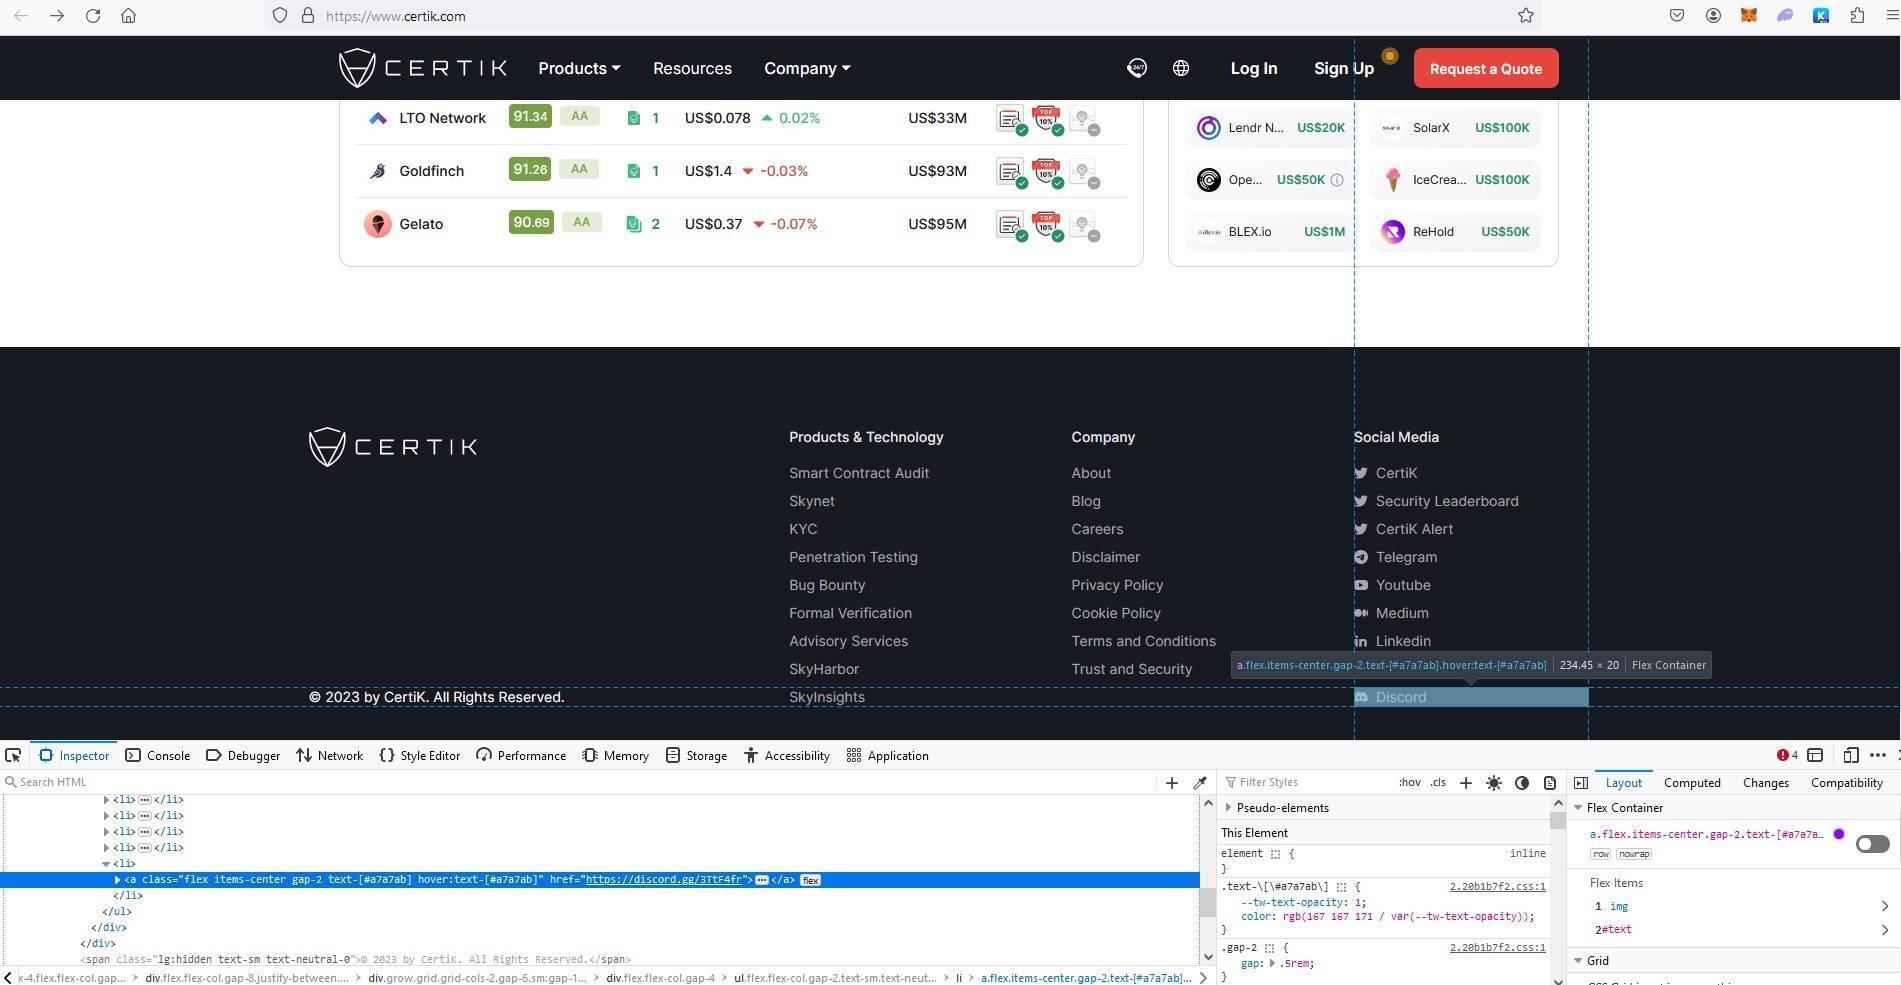This screenshot has width=1901, height=985.
Task: Click LTO Network audit report icon
Action: pos(1010,119)
